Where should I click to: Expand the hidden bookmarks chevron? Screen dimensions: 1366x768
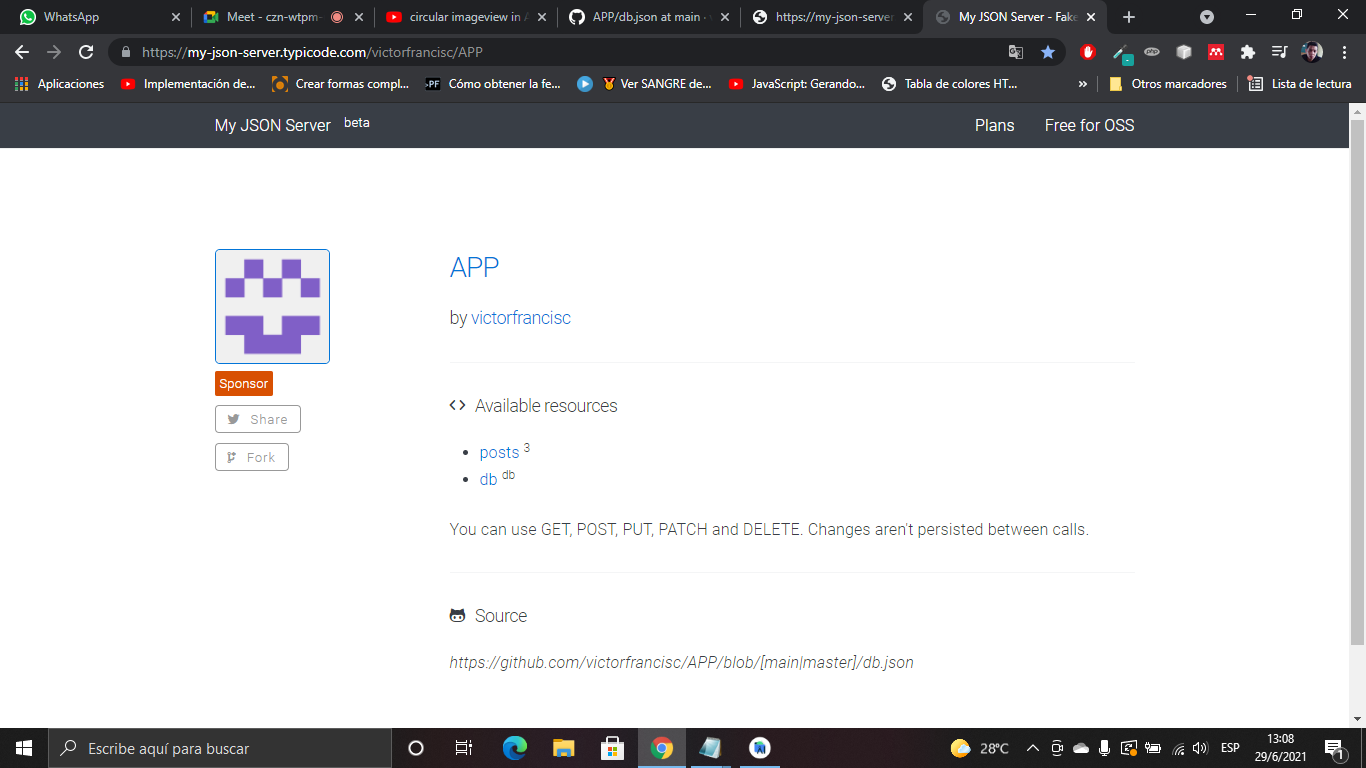point(1082,84)
